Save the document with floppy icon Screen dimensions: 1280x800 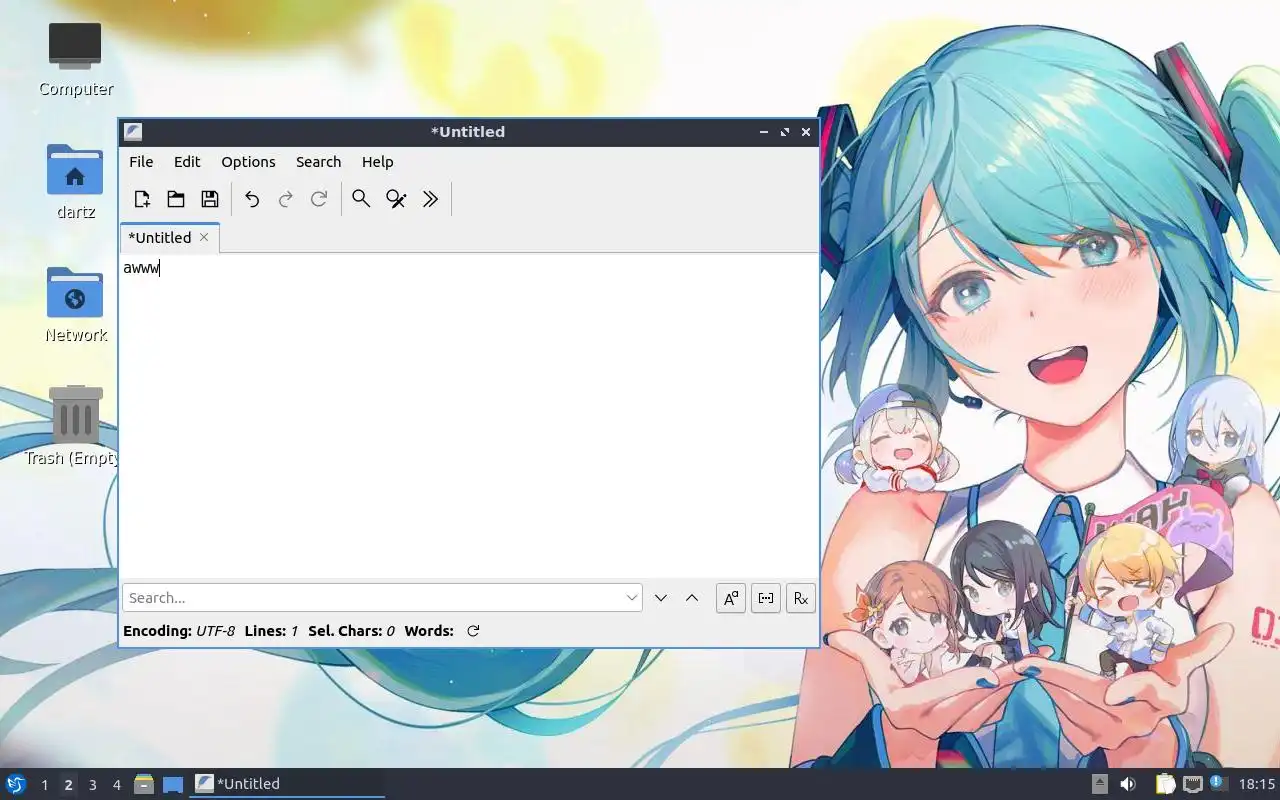pyautogui.click(x=210, y=199)
